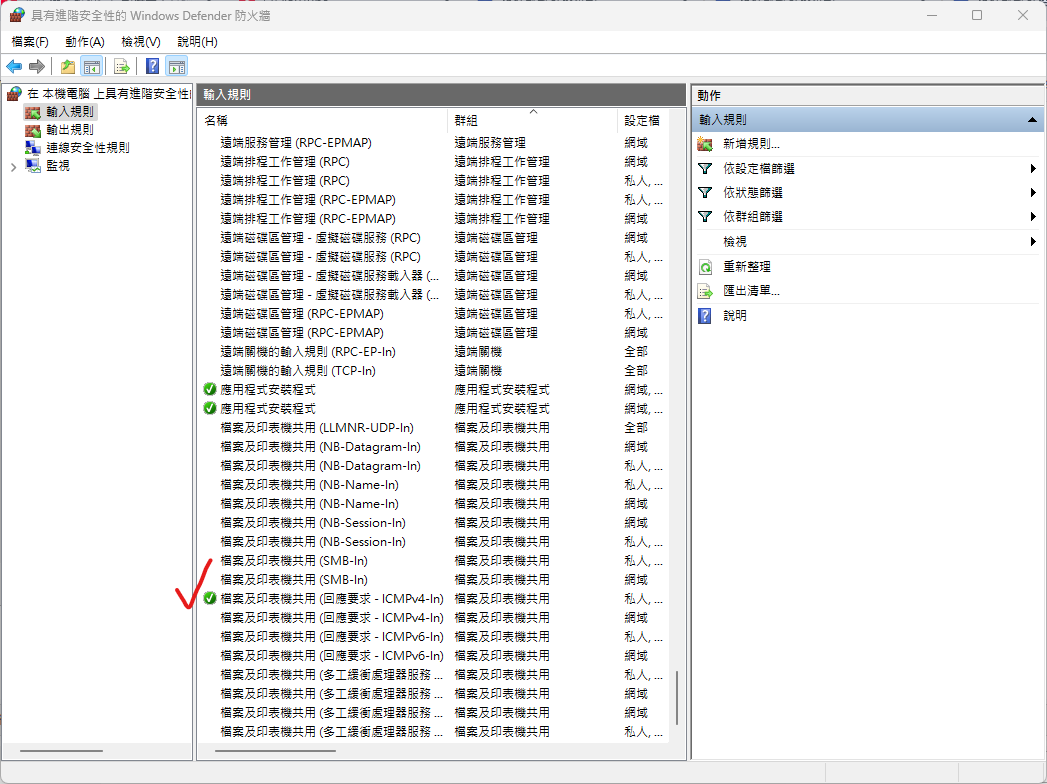This screenshot has width=1047, height=784.
Task: Click the export list toolbar icon
Action: (122, 66)
